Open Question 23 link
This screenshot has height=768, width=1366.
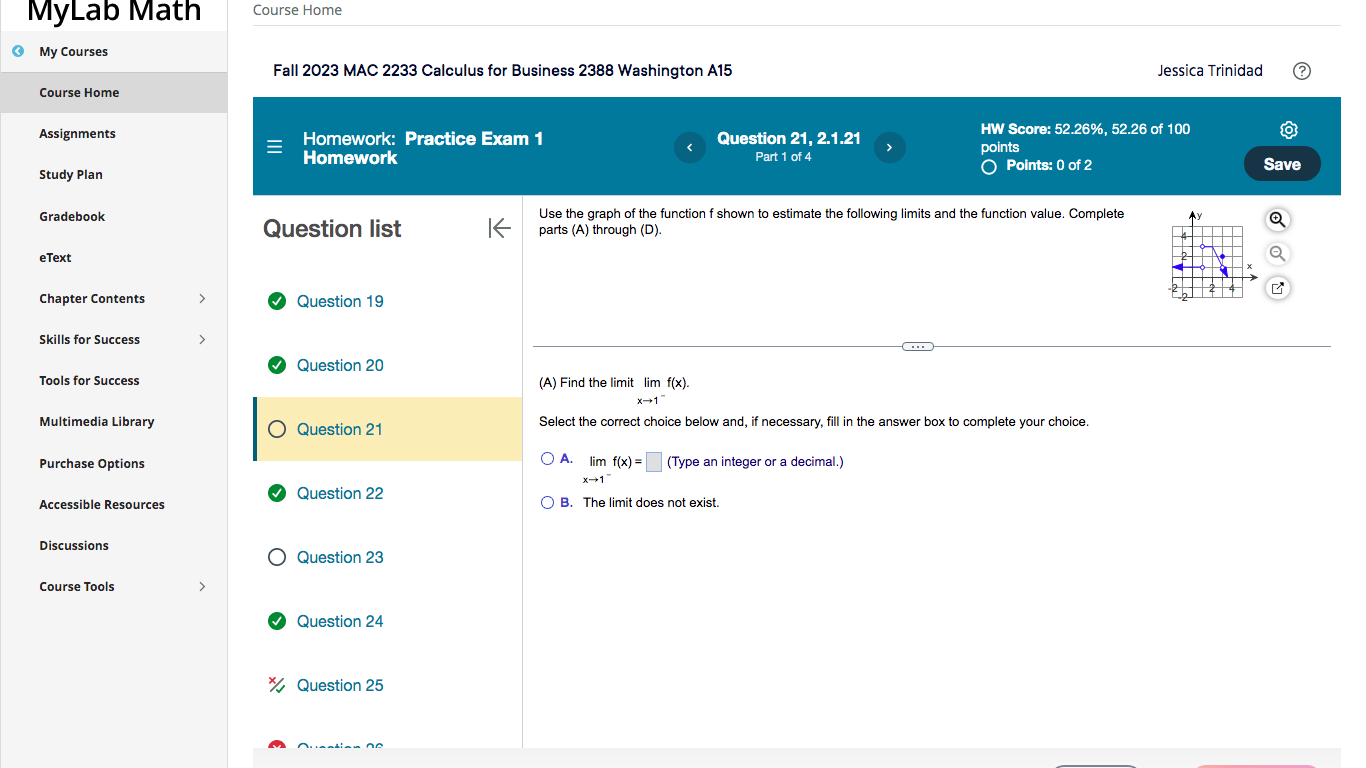(340, 557)
